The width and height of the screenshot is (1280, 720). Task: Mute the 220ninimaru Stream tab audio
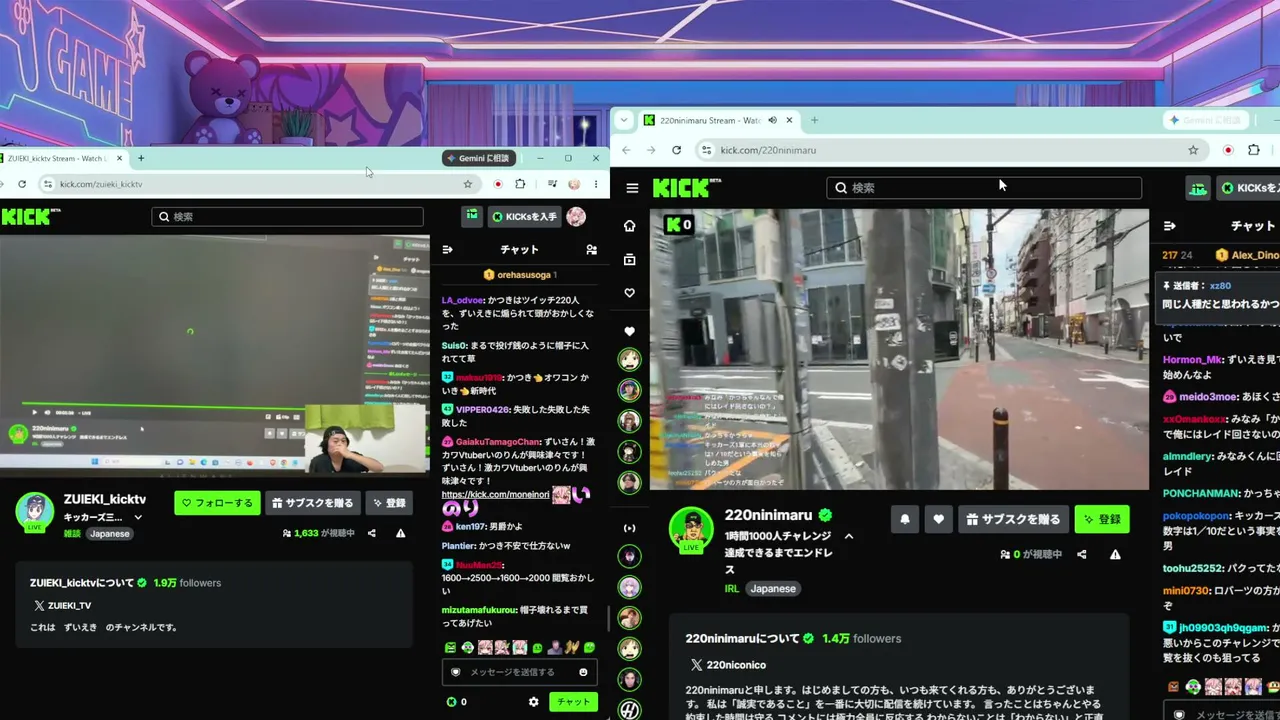click(772, 120)
